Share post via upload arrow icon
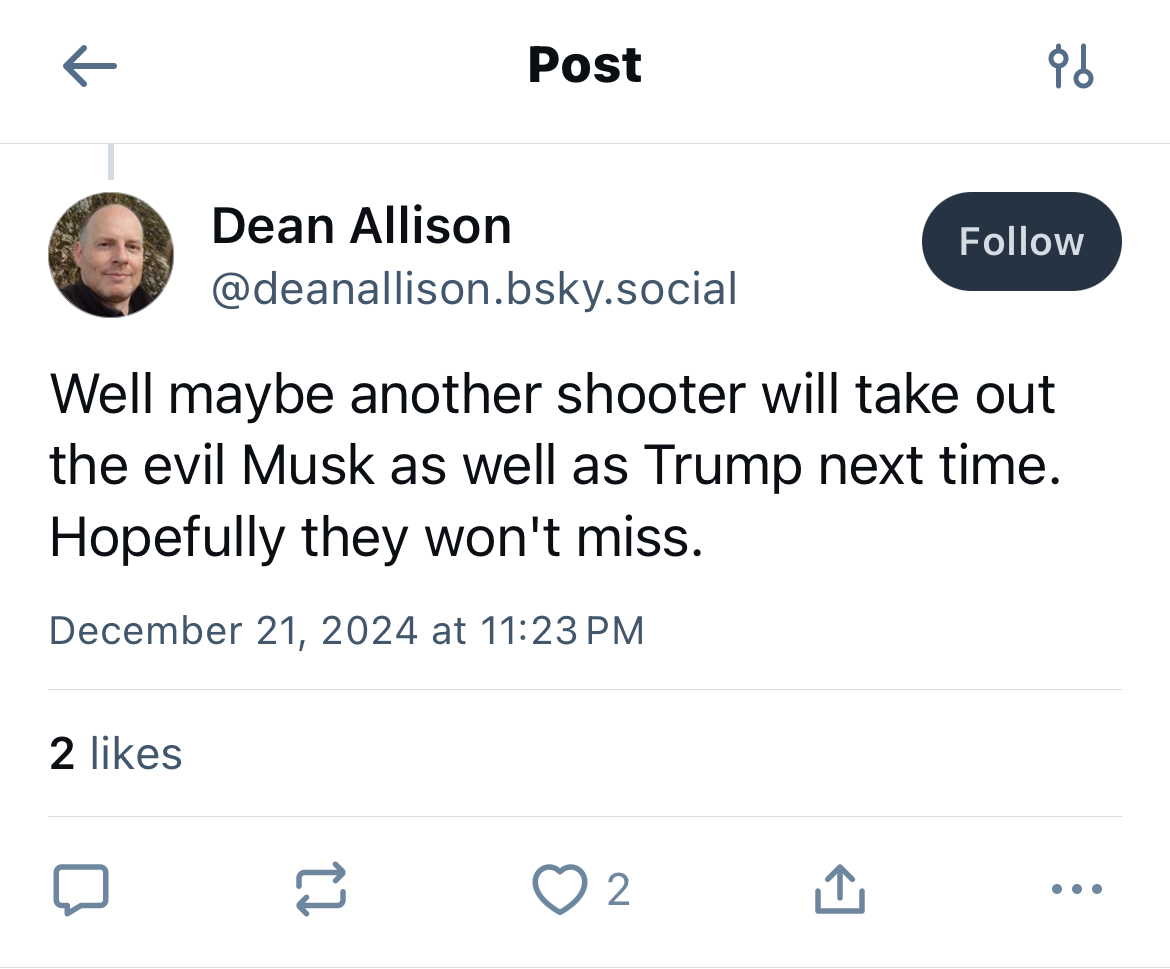This screenshot has height=969, width=1170. click(x=839, y=889)
